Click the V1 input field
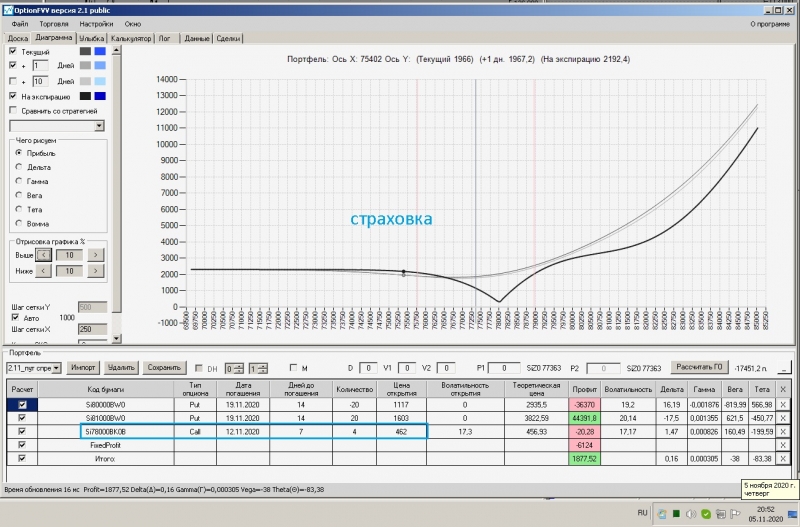 click(407, 368)
